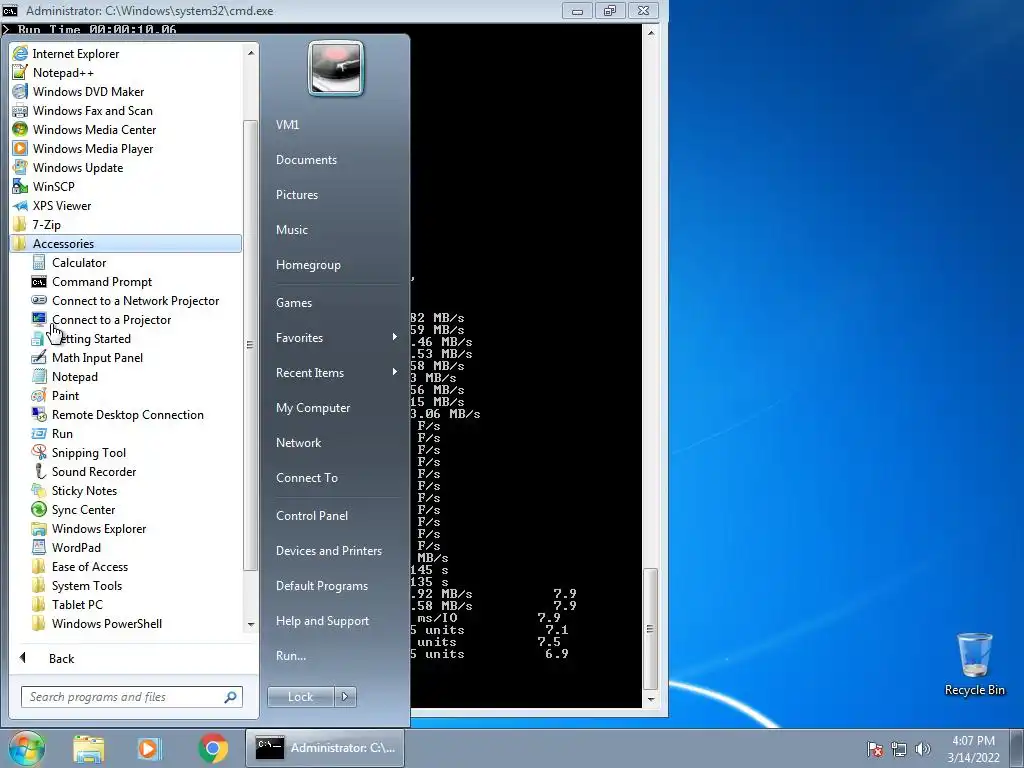This screenshot has width=1024, height=768.
Task: Open Connect to a Network Projector
Action: click(135, 300)
